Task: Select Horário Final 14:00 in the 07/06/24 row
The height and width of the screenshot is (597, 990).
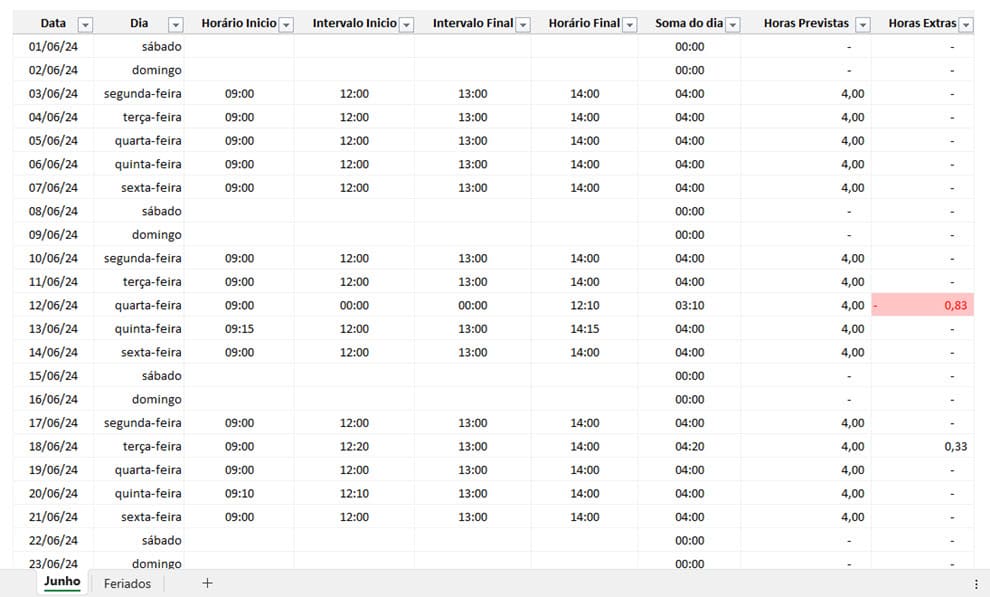Action: [x=585, y=187]
